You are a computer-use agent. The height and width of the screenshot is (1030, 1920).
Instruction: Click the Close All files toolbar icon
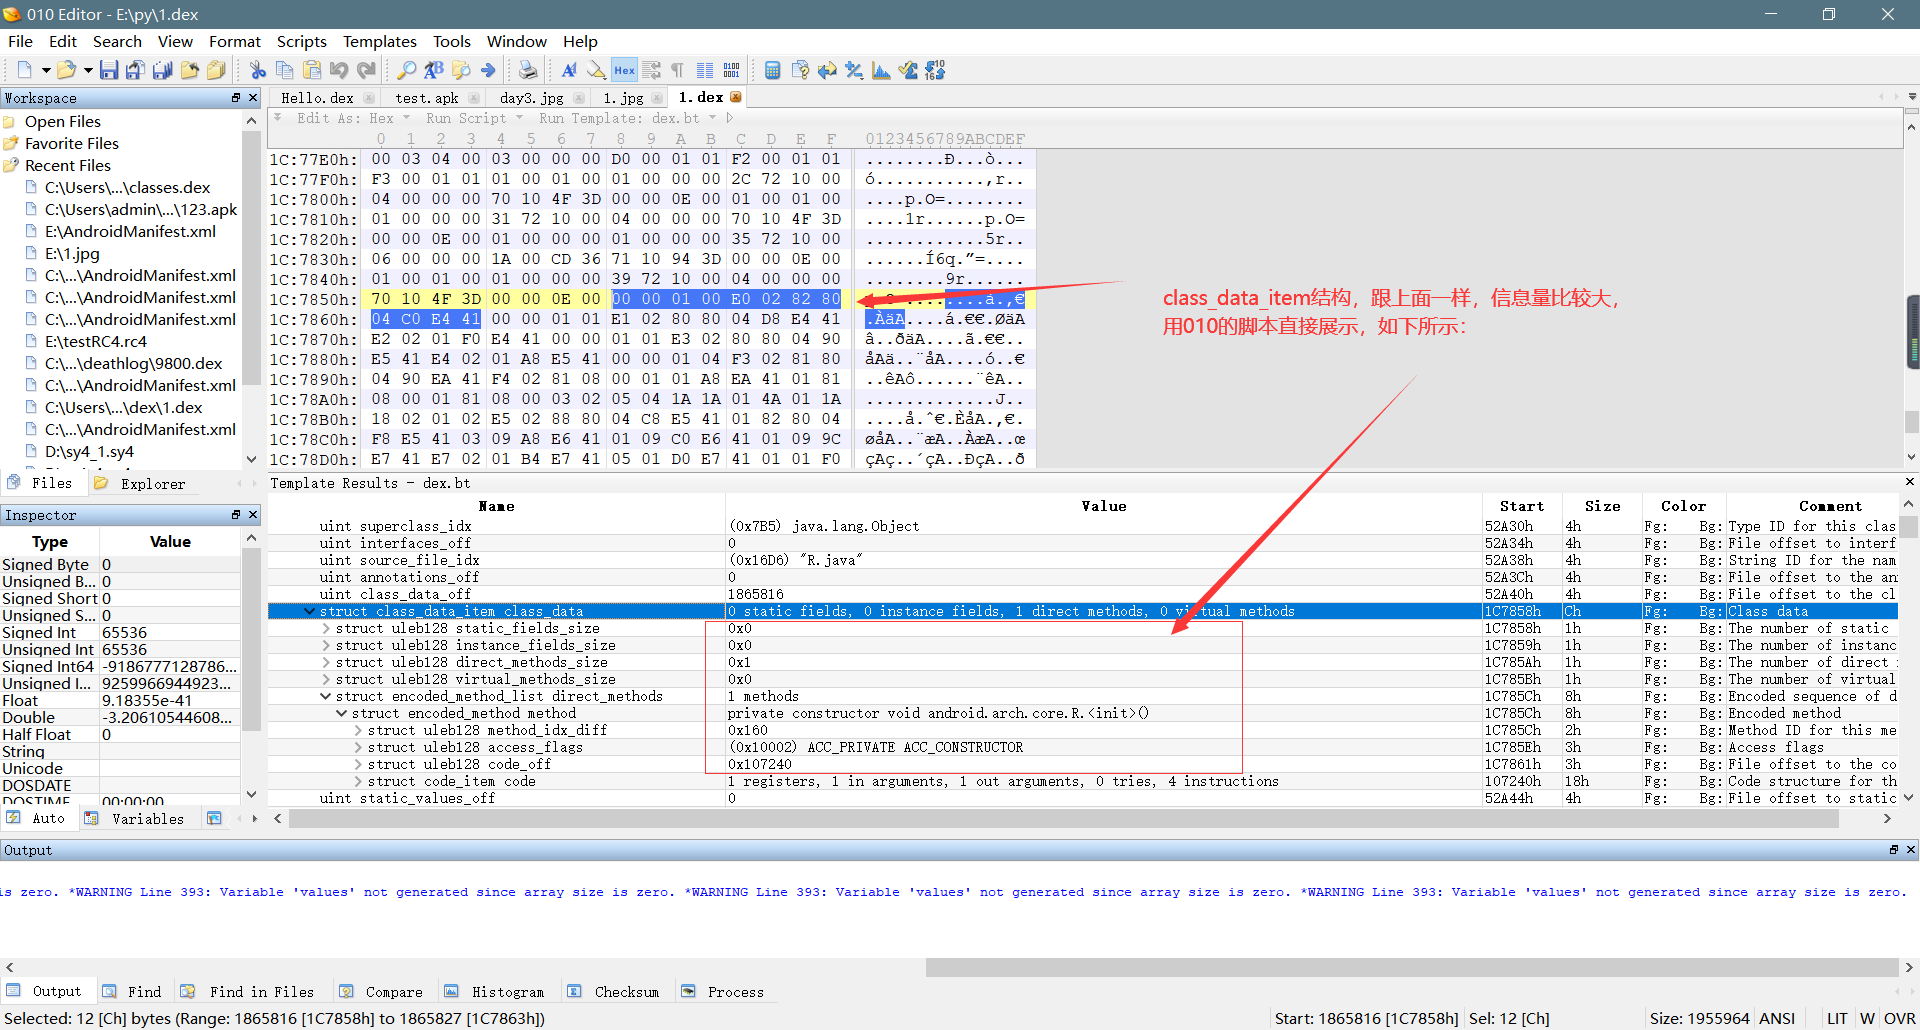click(216, 70)
